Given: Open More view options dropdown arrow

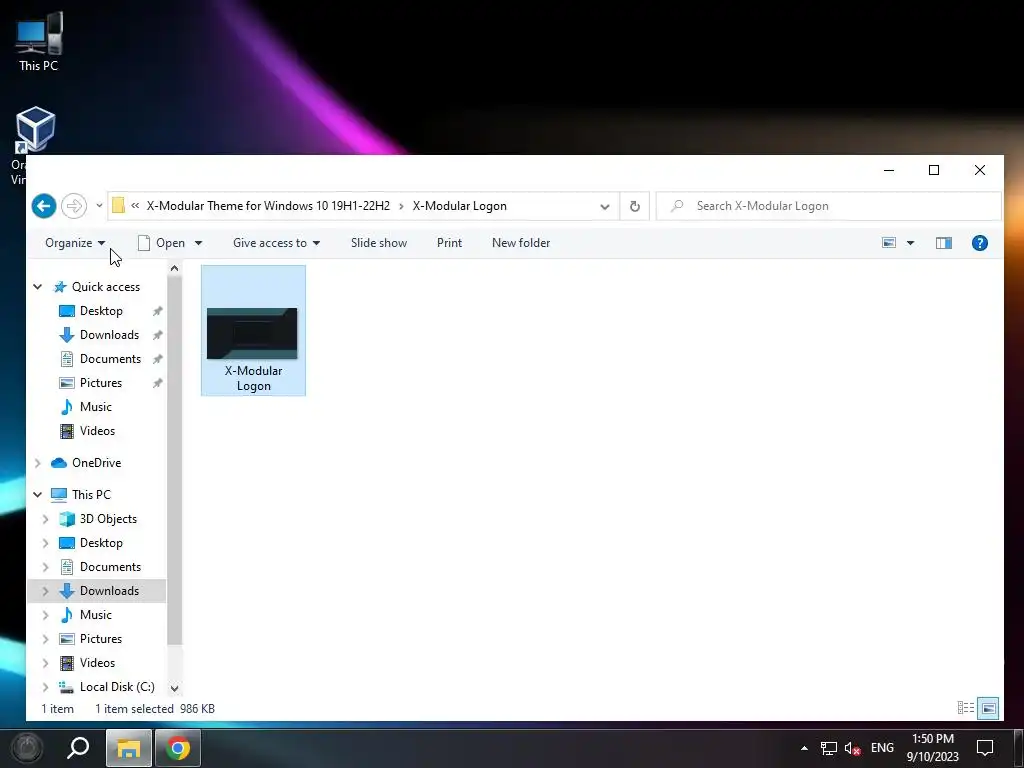Looking at the screenshot, I should pos(910,243).
